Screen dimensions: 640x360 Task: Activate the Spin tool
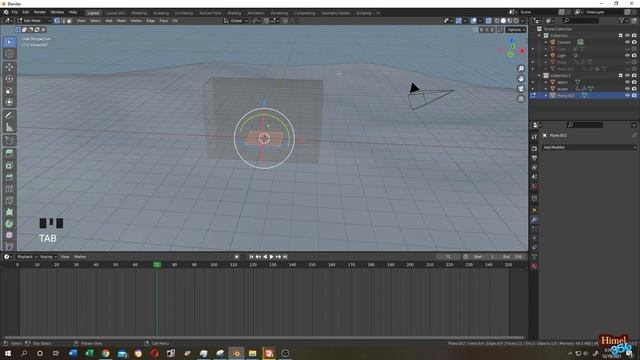point(9,224)
